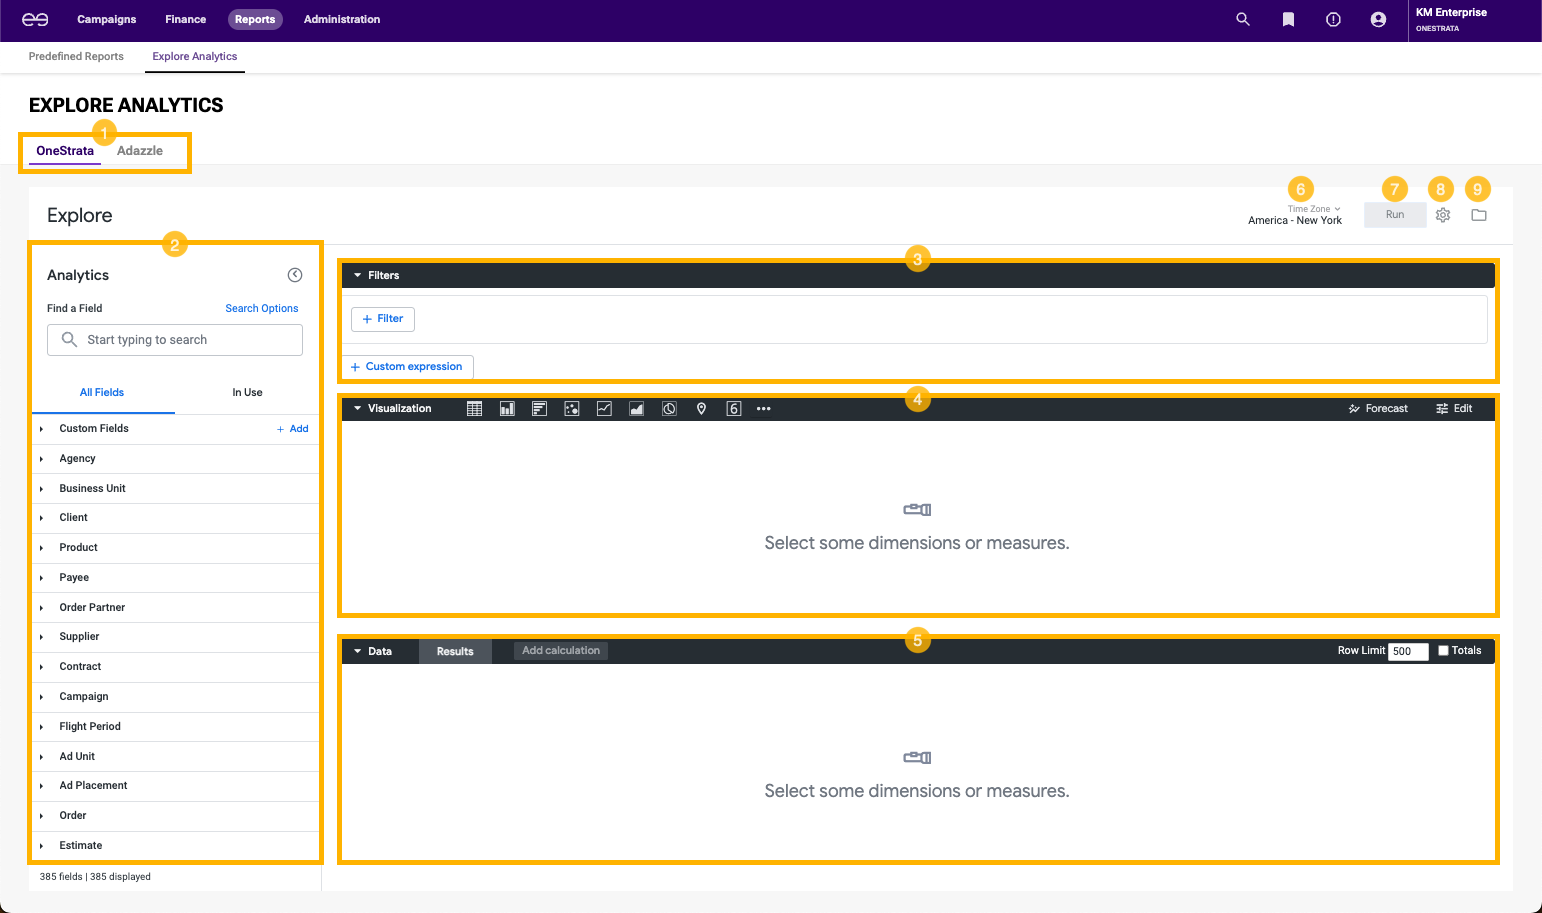Click the Custom expression button
Image resolution: width=1542 pixels, height=913 pixels.
pyautogui.click(x=407, y=367)
